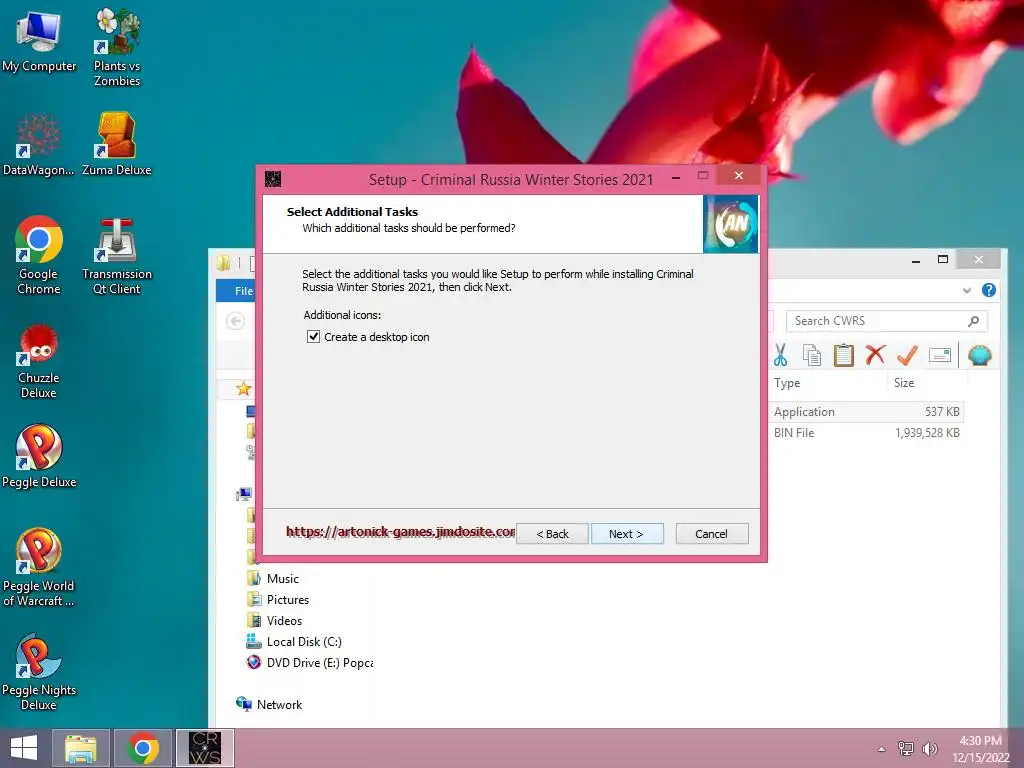Image resolution: width=1024 pixels, height=768 pixels.
Task: Sort by the Size column header
Action: coord(904,383)
